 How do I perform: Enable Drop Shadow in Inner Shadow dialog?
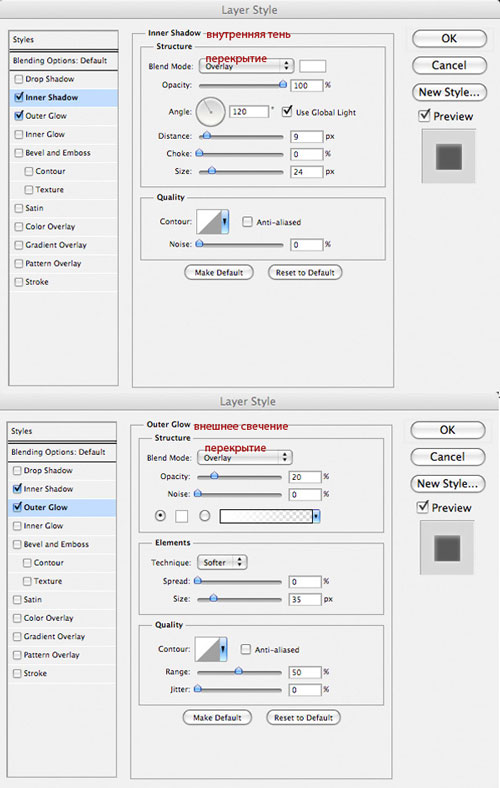click(19, 79)
